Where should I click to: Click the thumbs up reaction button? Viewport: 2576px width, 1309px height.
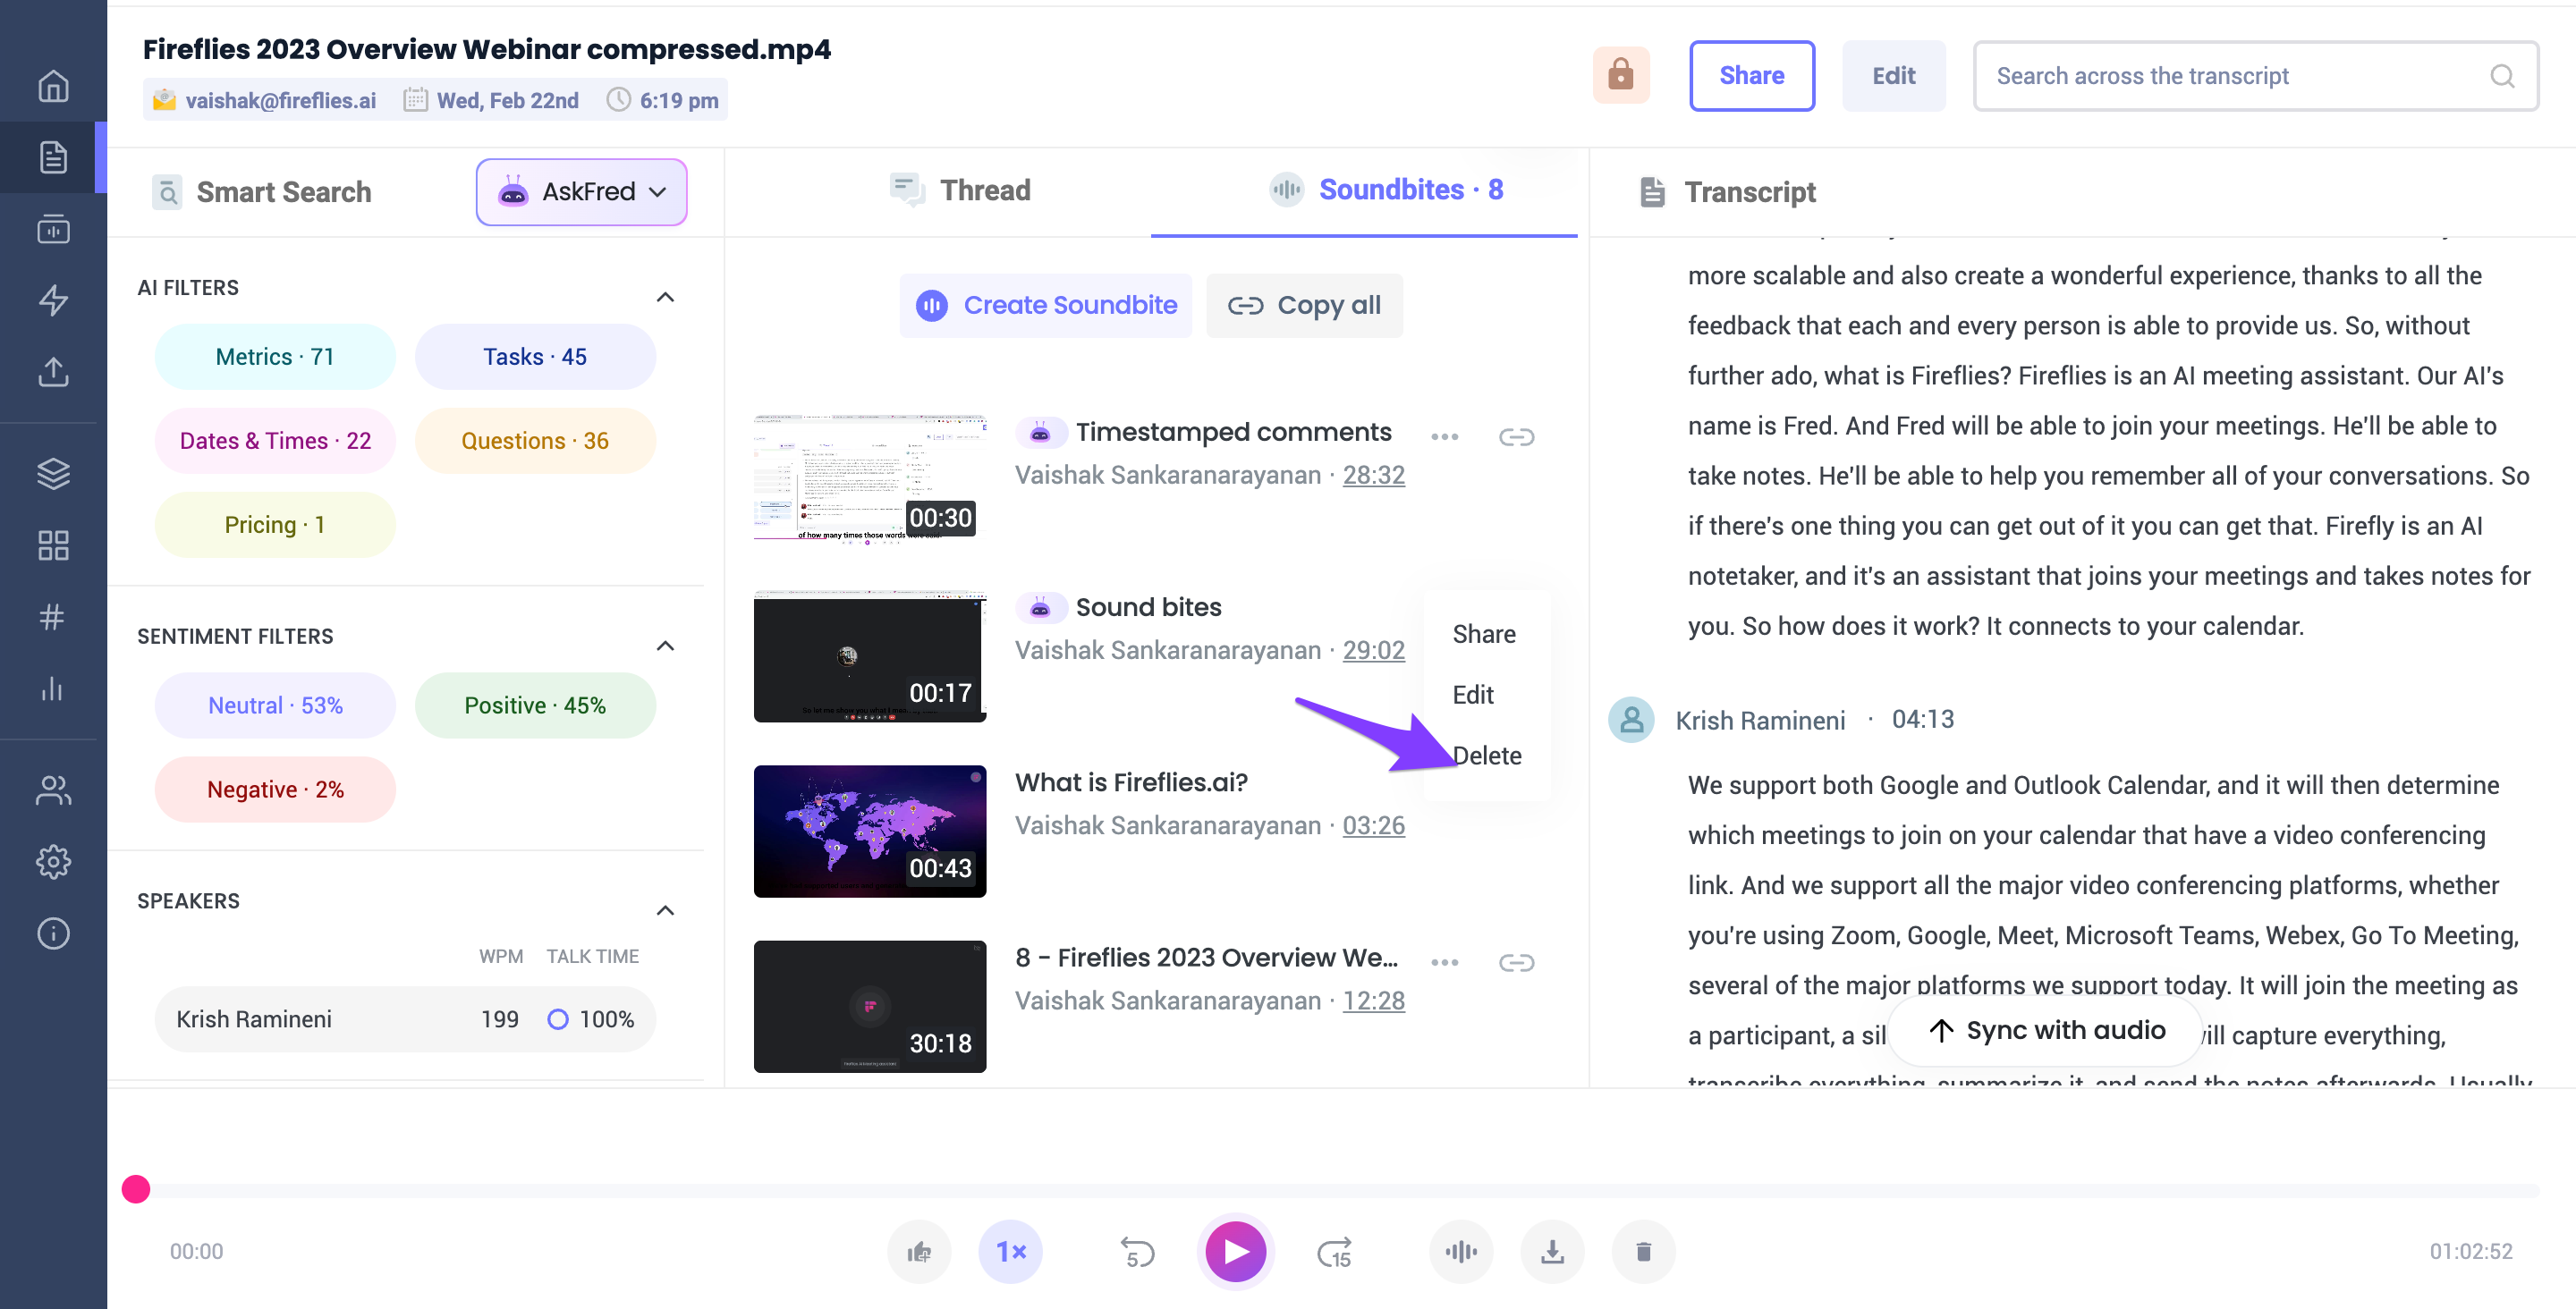pos(919,1251)
